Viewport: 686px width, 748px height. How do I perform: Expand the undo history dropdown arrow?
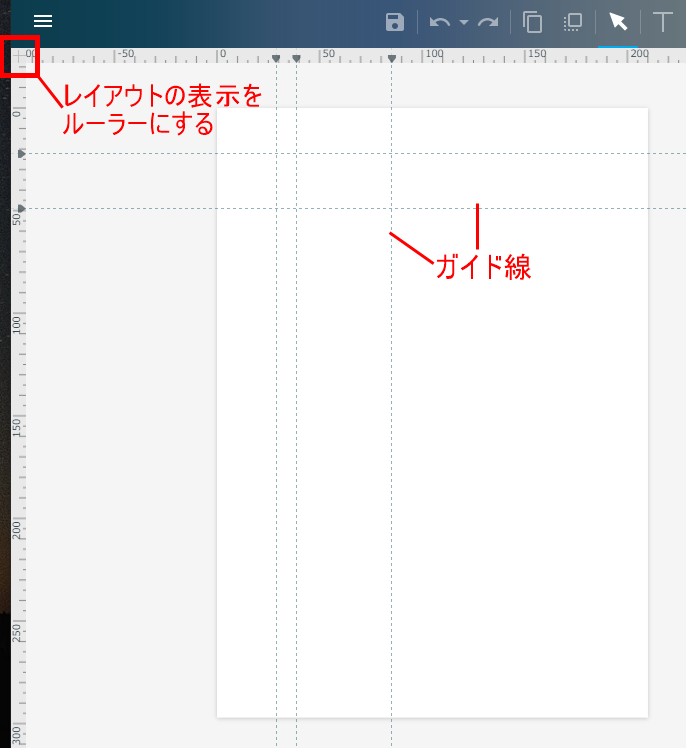tap(464, 23)
